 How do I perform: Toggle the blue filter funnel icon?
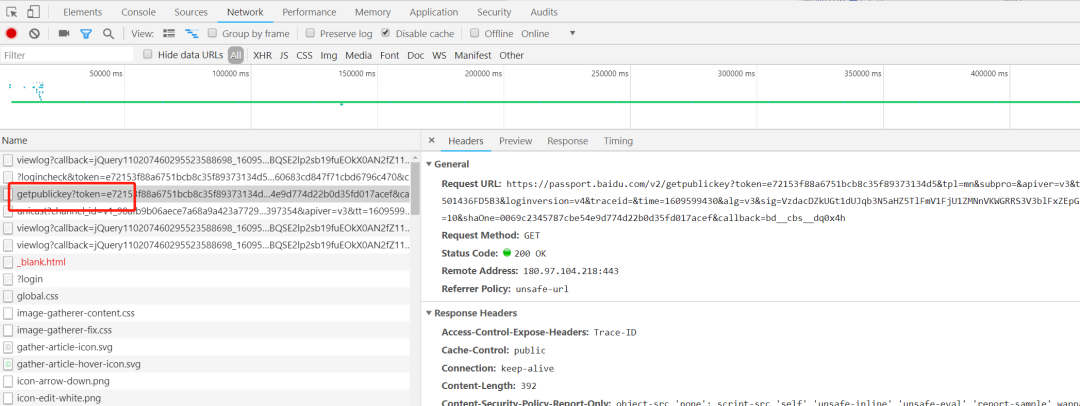[x=86, y=33]
